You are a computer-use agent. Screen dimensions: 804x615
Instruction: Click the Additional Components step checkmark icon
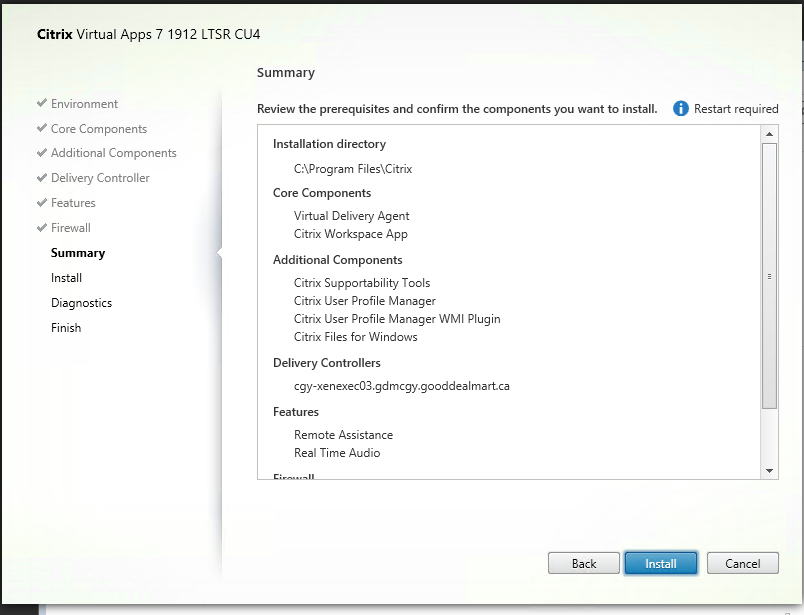tap(42, 152)
